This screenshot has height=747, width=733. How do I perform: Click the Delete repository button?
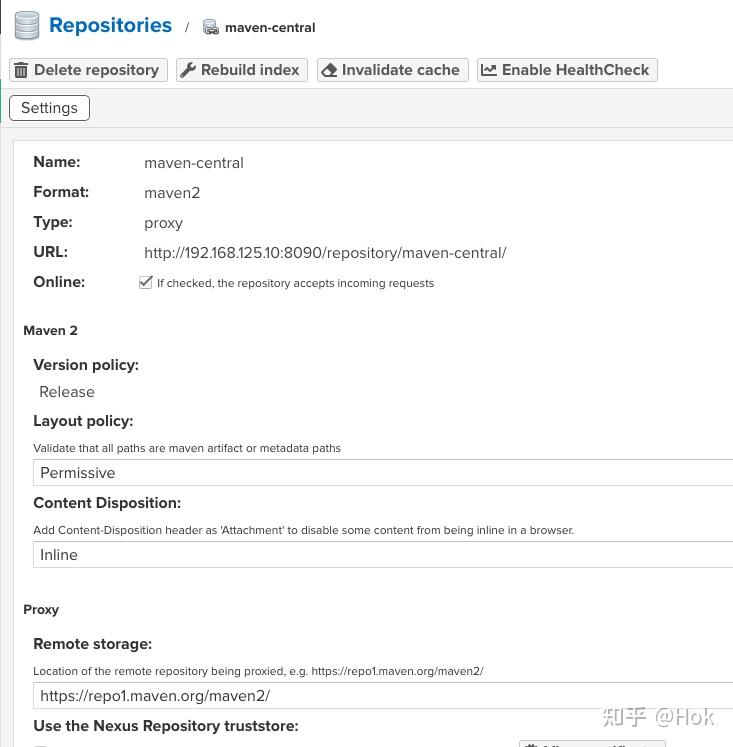89,70
